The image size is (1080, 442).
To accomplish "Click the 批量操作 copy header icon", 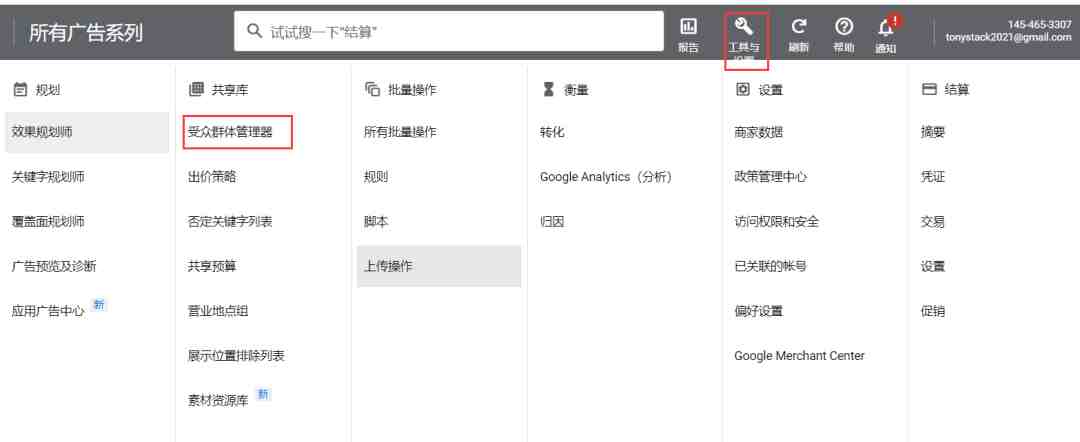I will [373, 90].
